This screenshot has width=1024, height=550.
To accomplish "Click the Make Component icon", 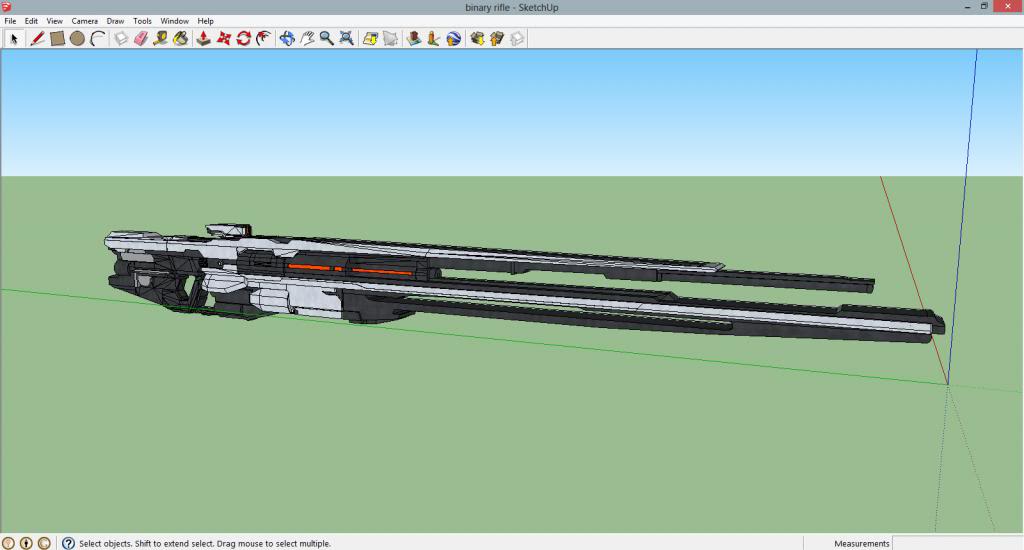I will pyautogui.click(x=121, y=39).
